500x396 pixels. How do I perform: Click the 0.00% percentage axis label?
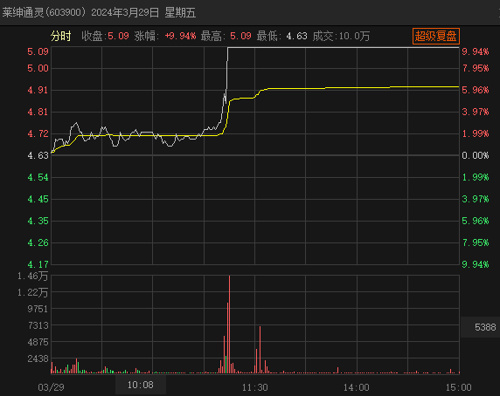click(475, 155)
